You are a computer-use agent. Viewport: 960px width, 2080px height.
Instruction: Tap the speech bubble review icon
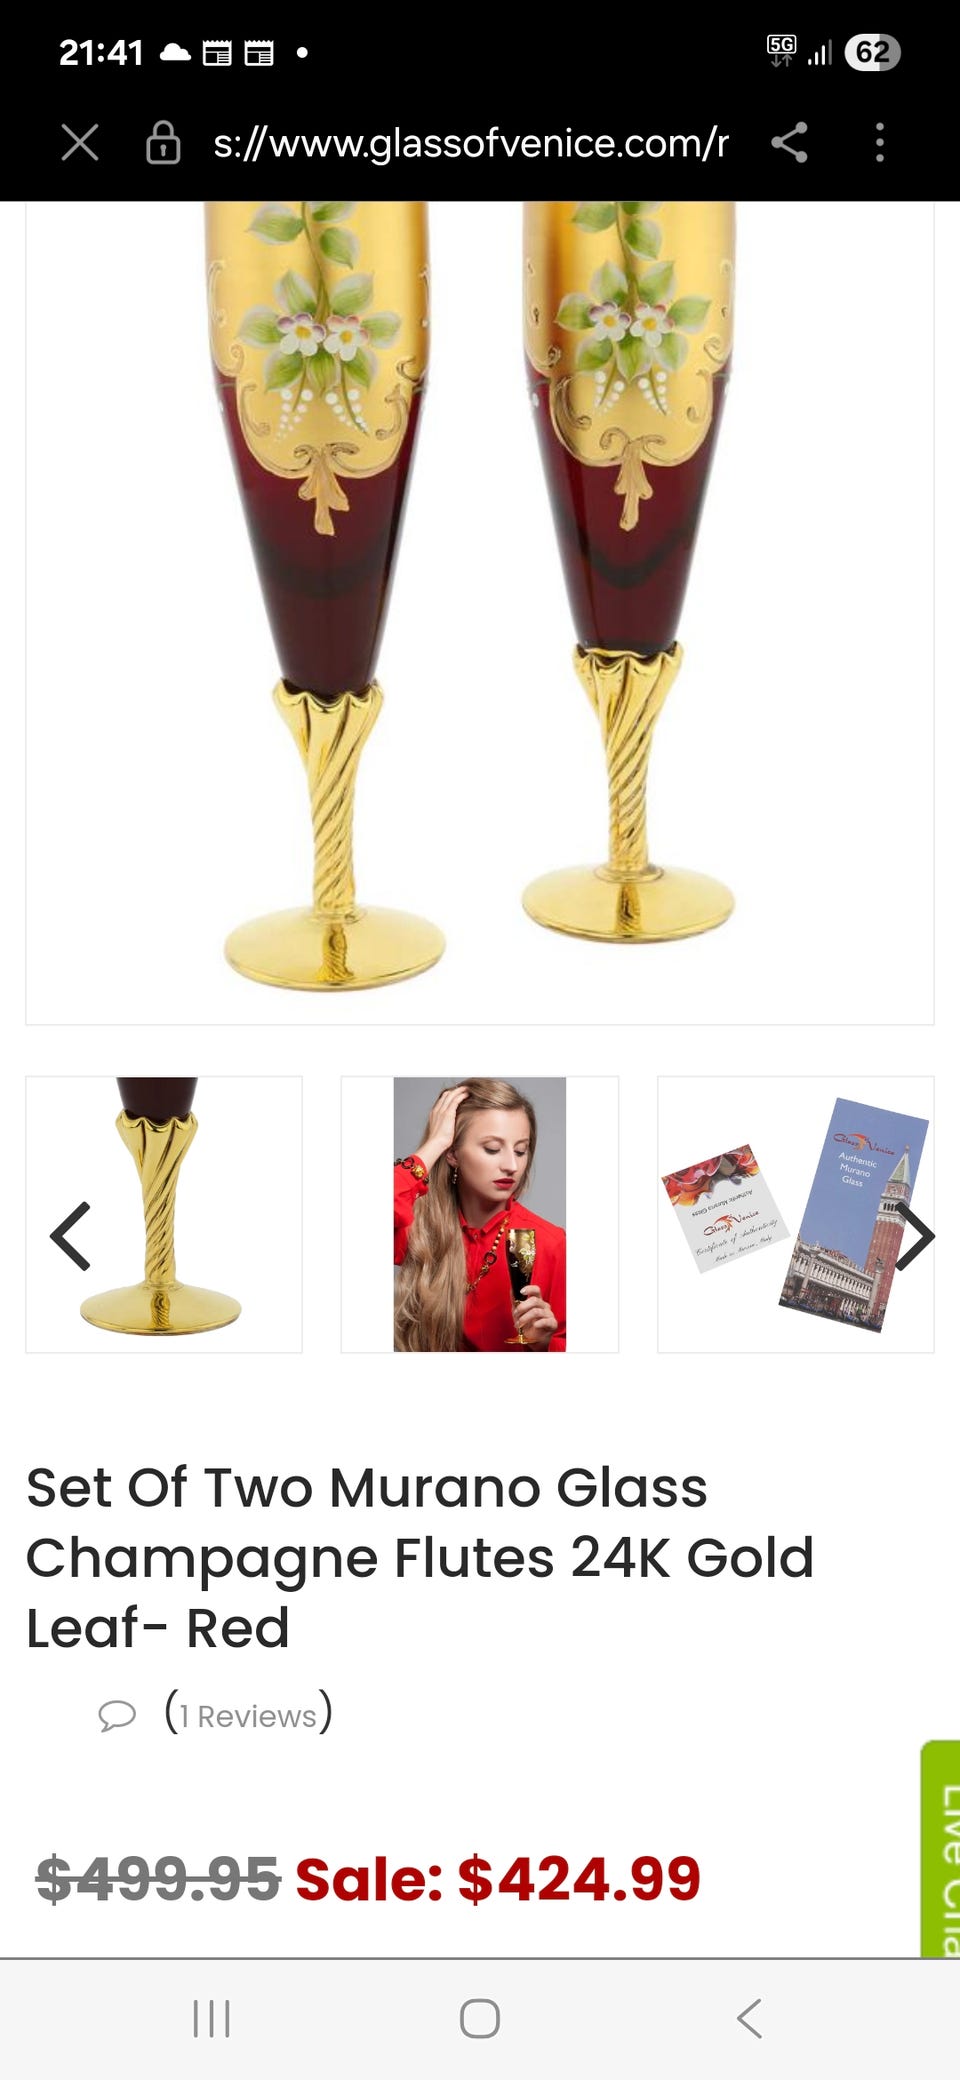[x=117, y=1715]
